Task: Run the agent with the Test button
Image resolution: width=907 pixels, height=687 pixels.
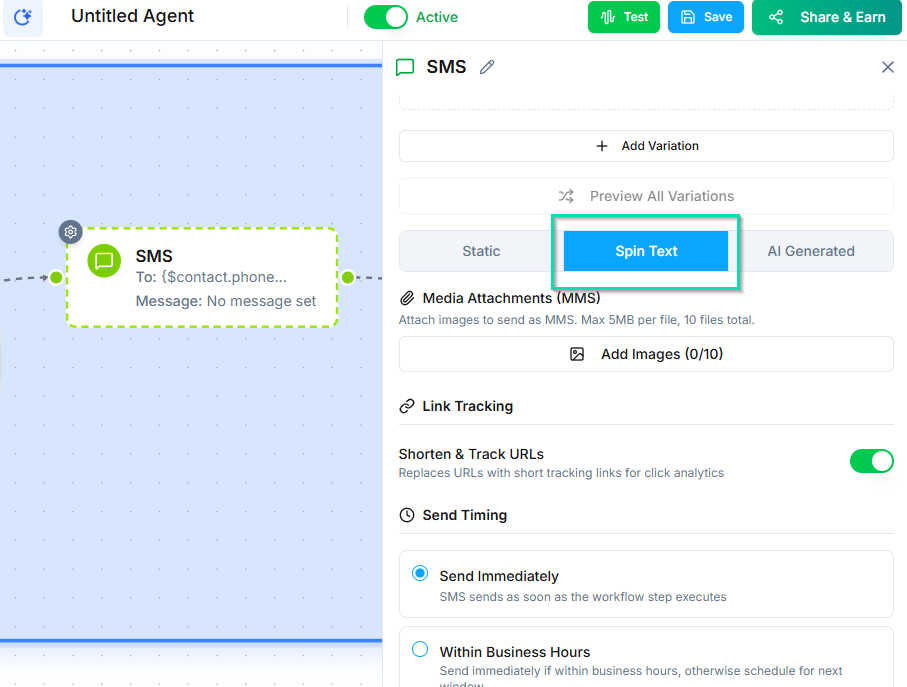Action: click(x=624, y=17)
